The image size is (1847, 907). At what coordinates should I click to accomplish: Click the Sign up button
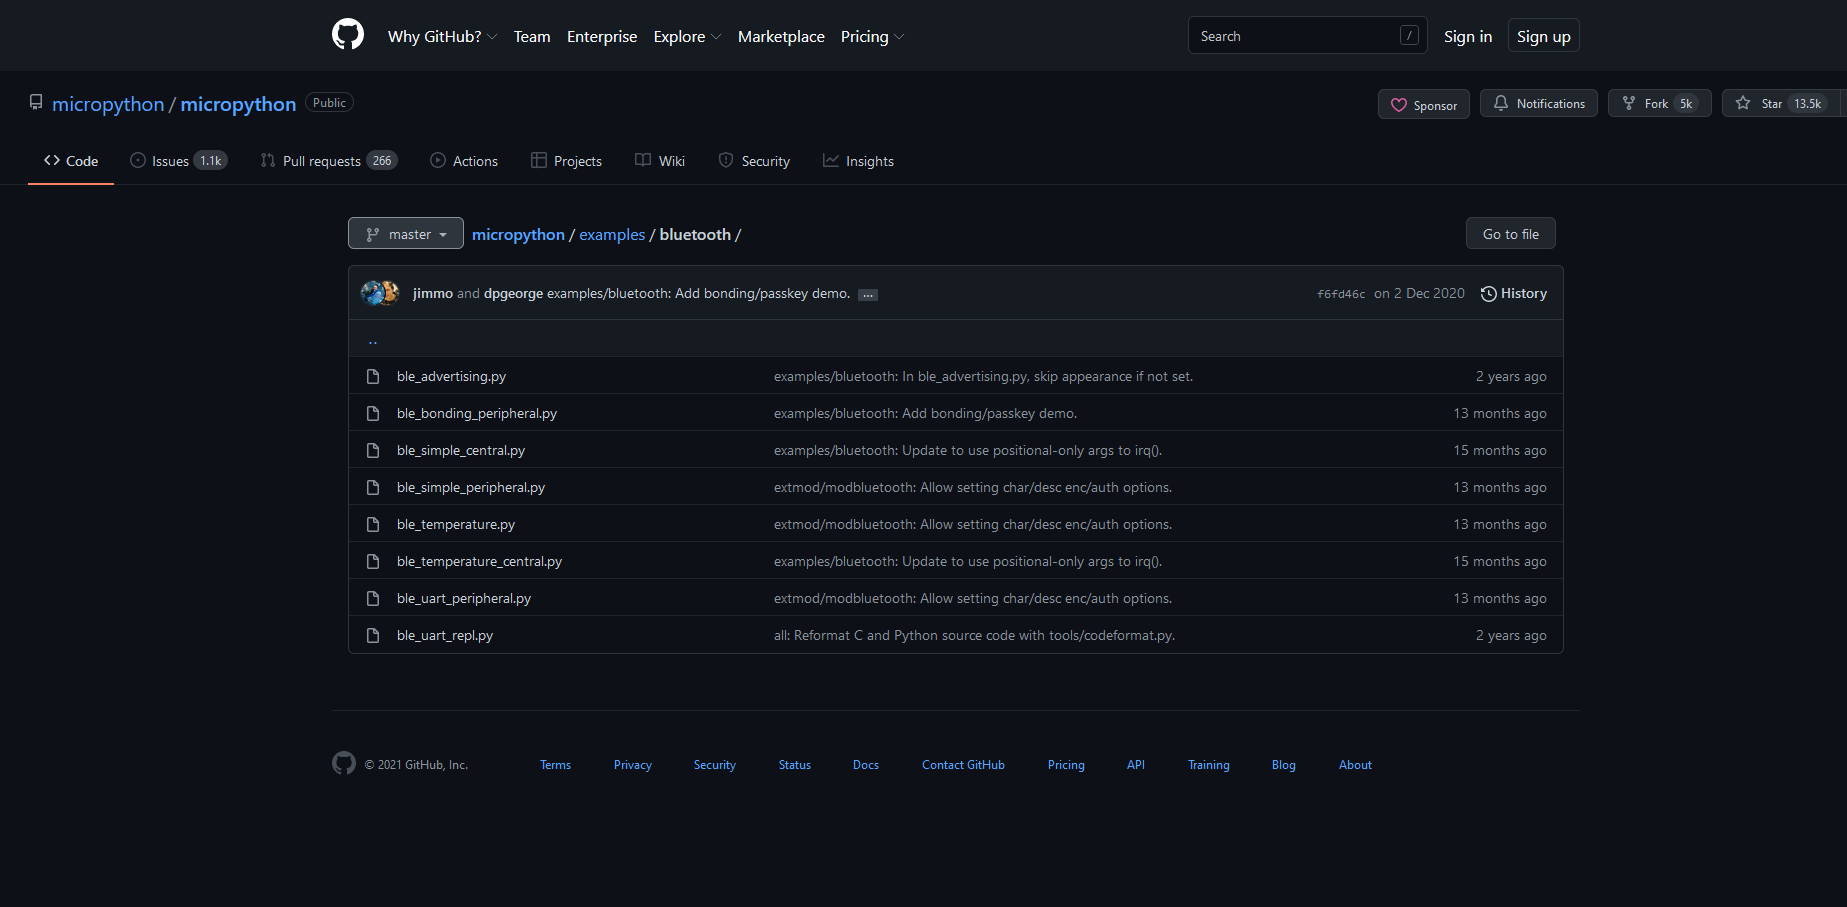(1544, 36)
